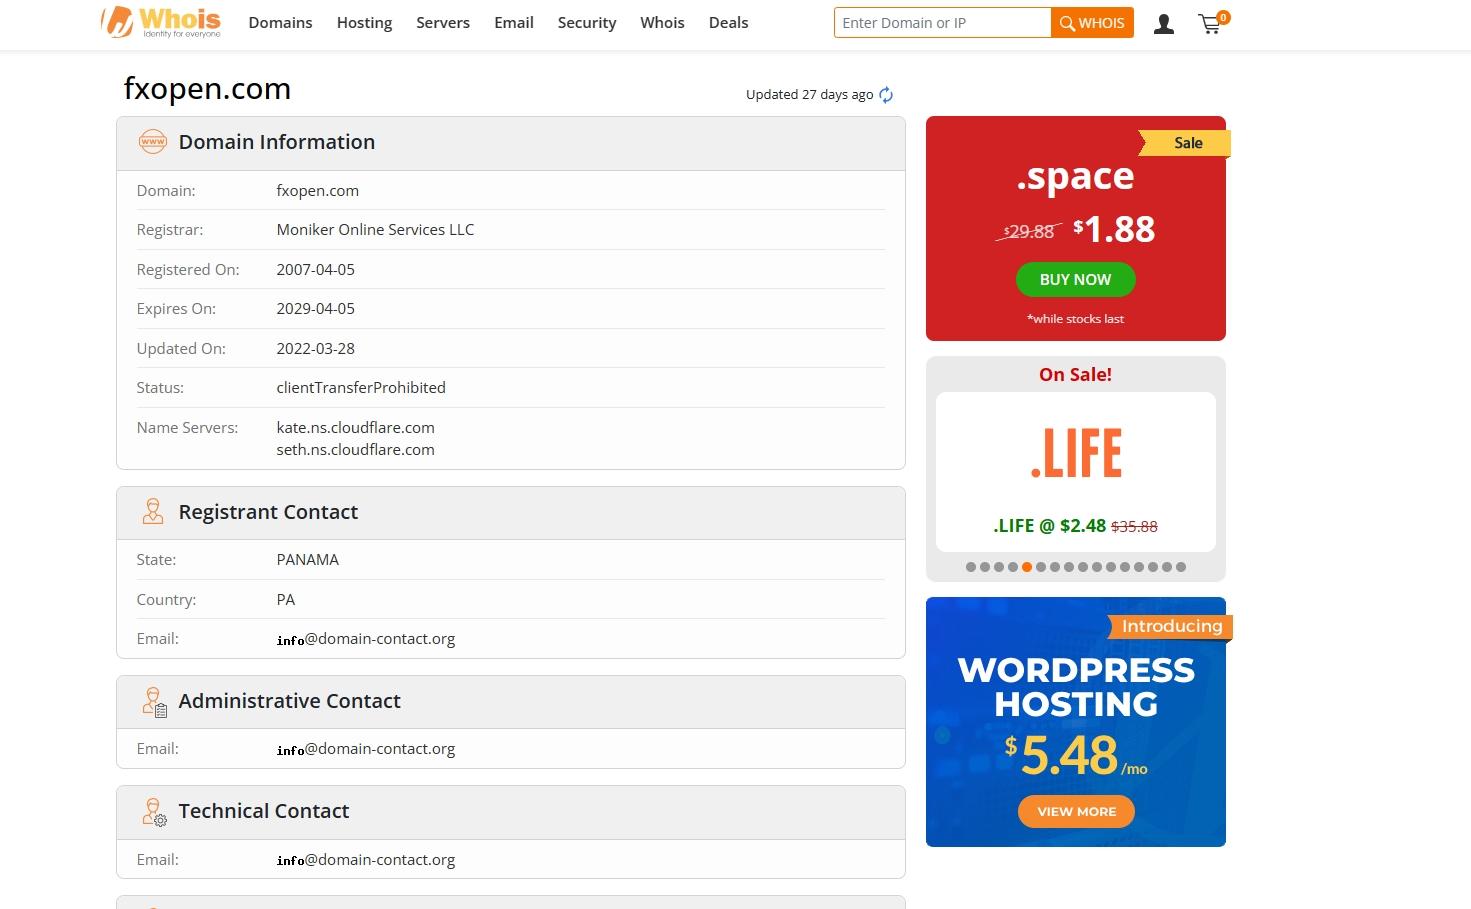Click the 'Updated 27 days ago' text

click(810, 95)
